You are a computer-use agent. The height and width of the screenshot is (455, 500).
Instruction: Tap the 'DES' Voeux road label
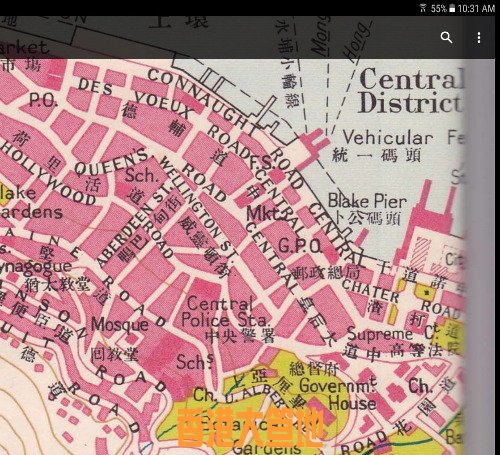[95, 86]
